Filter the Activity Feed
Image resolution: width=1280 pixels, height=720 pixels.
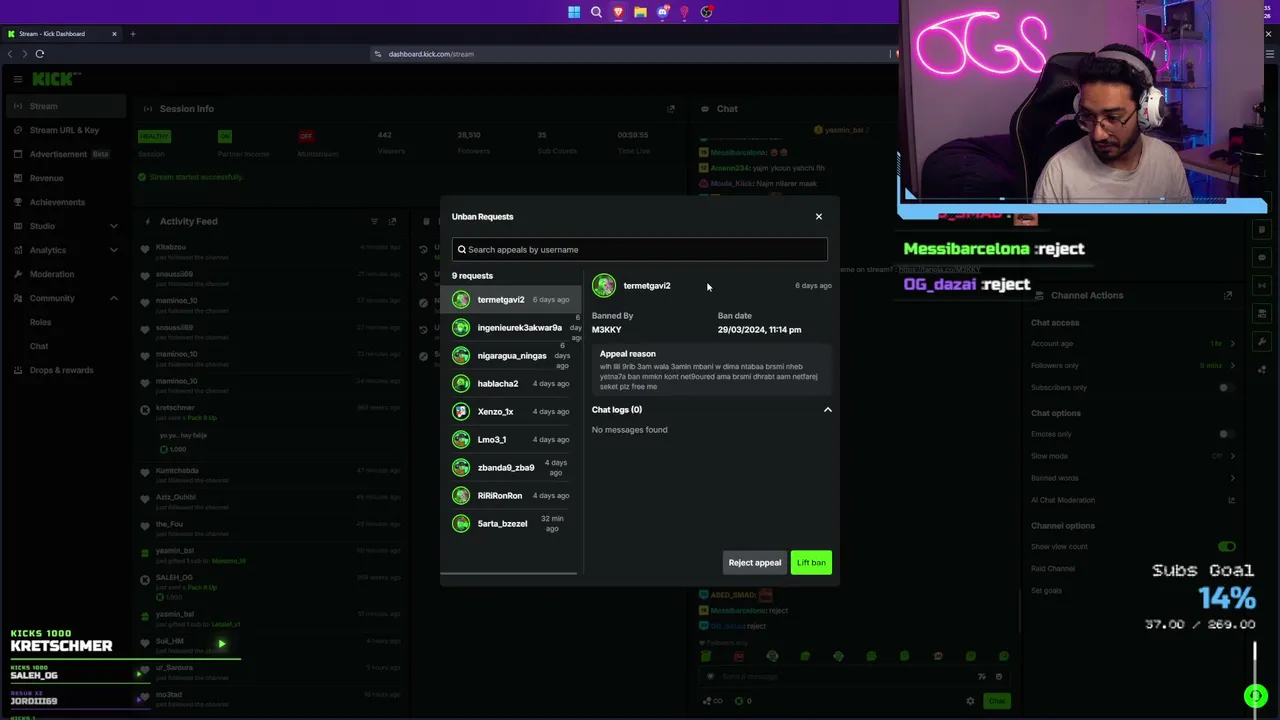[374, 221]
